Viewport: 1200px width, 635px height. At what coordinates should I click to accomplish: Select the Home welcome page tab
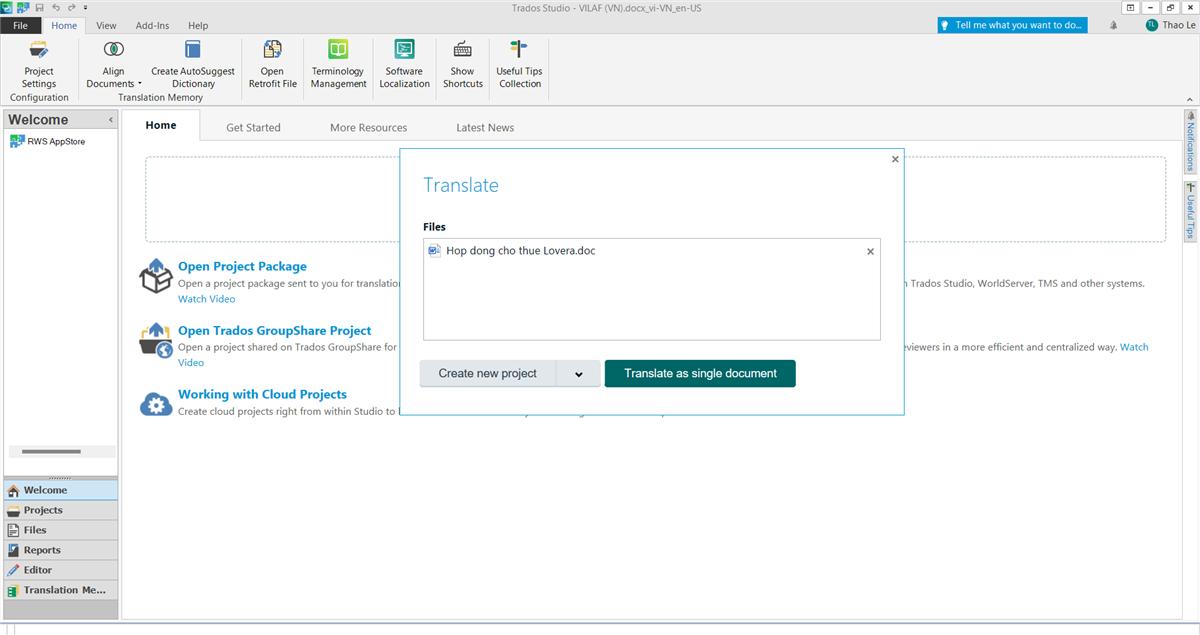point(160,125)
